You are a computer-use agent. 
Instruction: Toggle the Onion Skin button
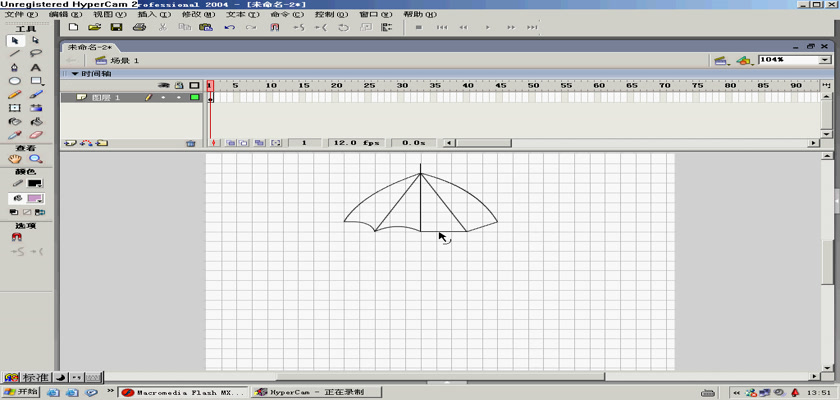(x=231, y=143)
